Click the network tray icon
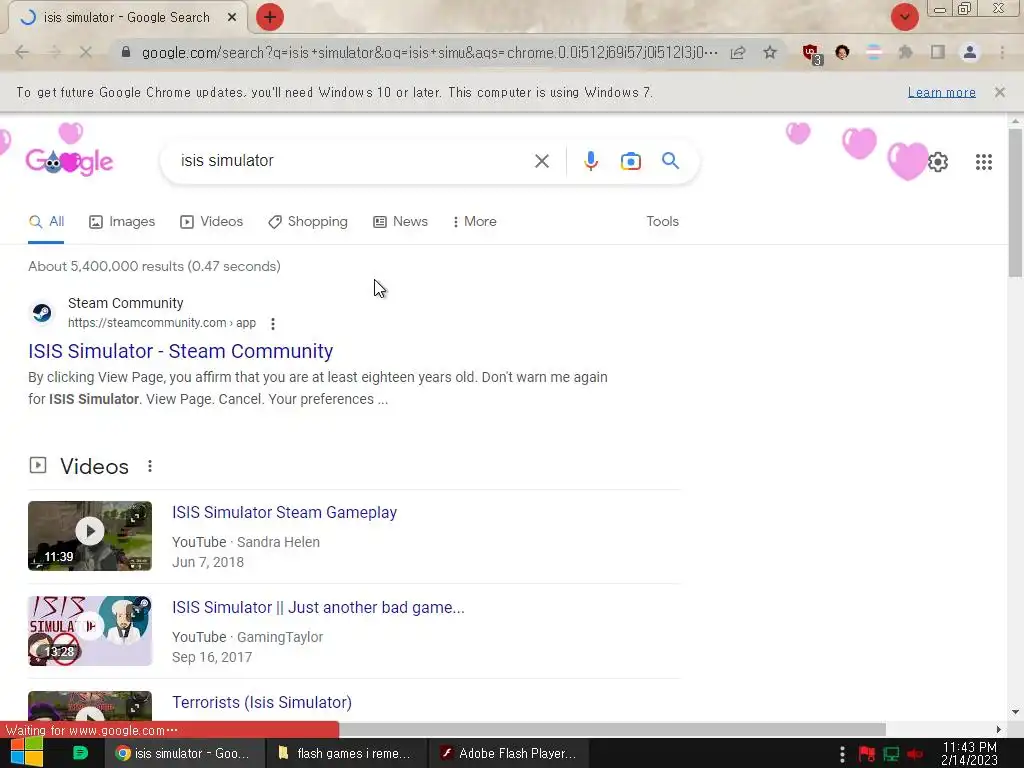 [x=891, y=754]
